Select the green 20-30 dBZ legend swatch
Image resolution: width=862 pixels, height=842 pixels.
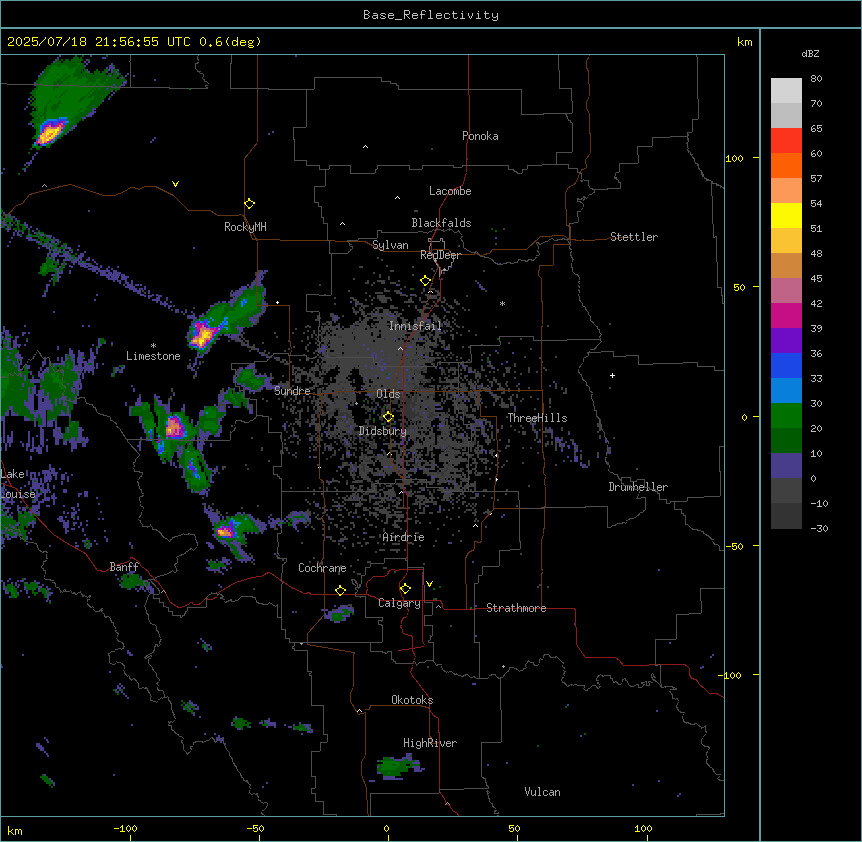pyautogui.click(x=786, y=416)
